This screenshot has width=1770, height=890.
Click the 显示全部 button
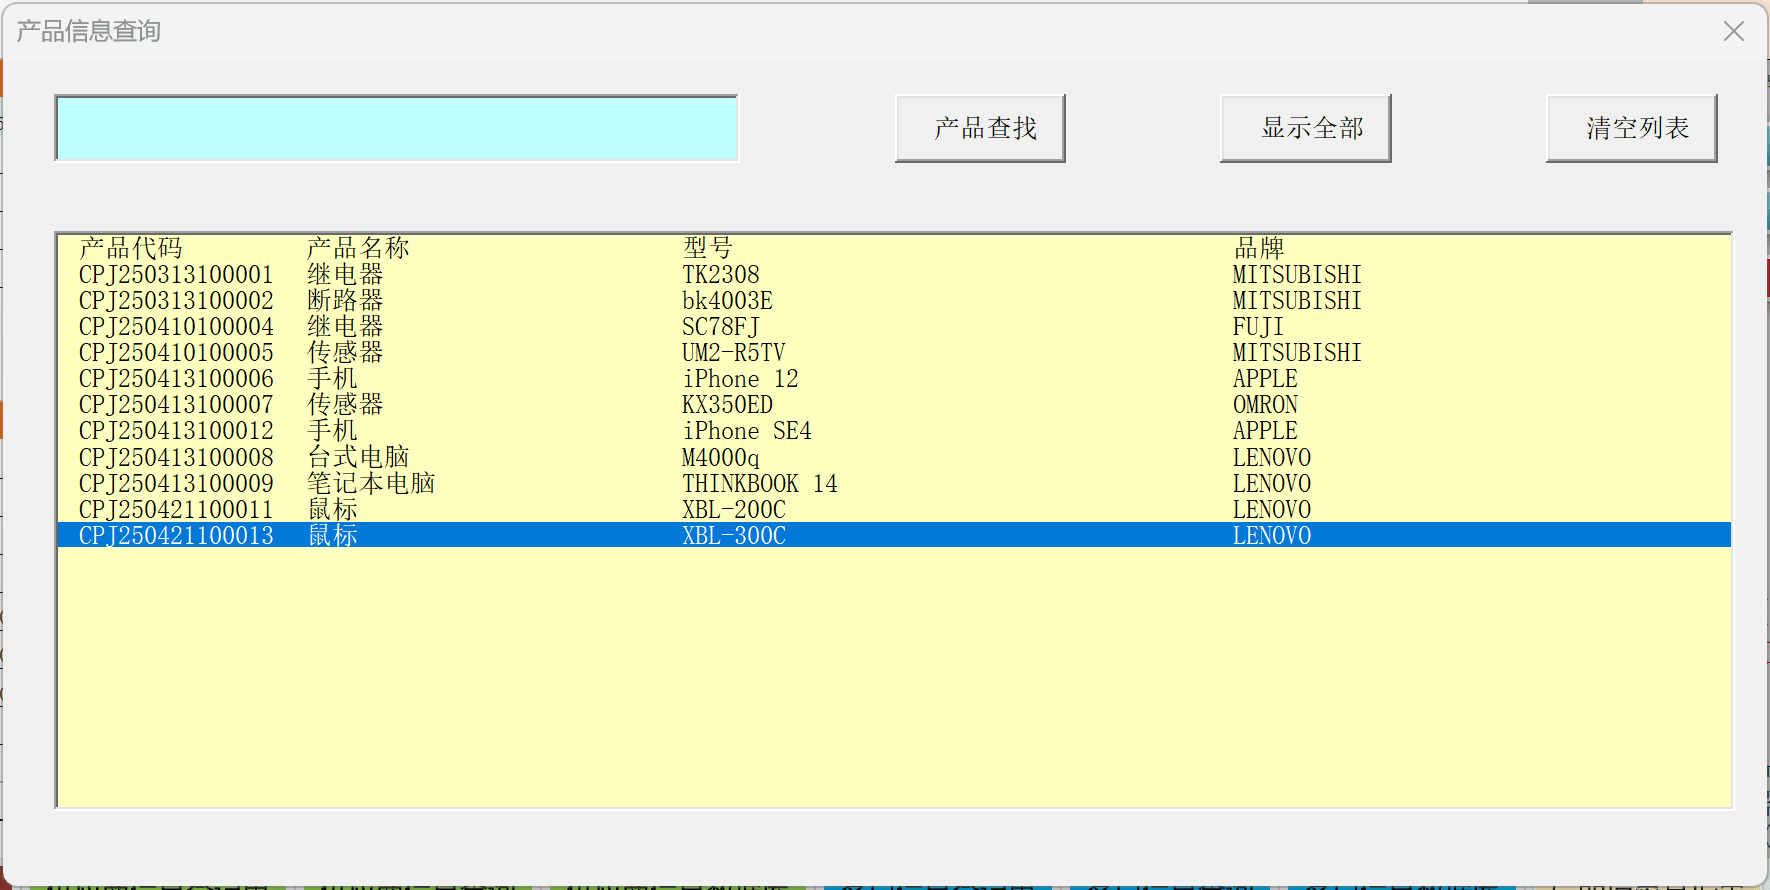(x=1306, y=128)
